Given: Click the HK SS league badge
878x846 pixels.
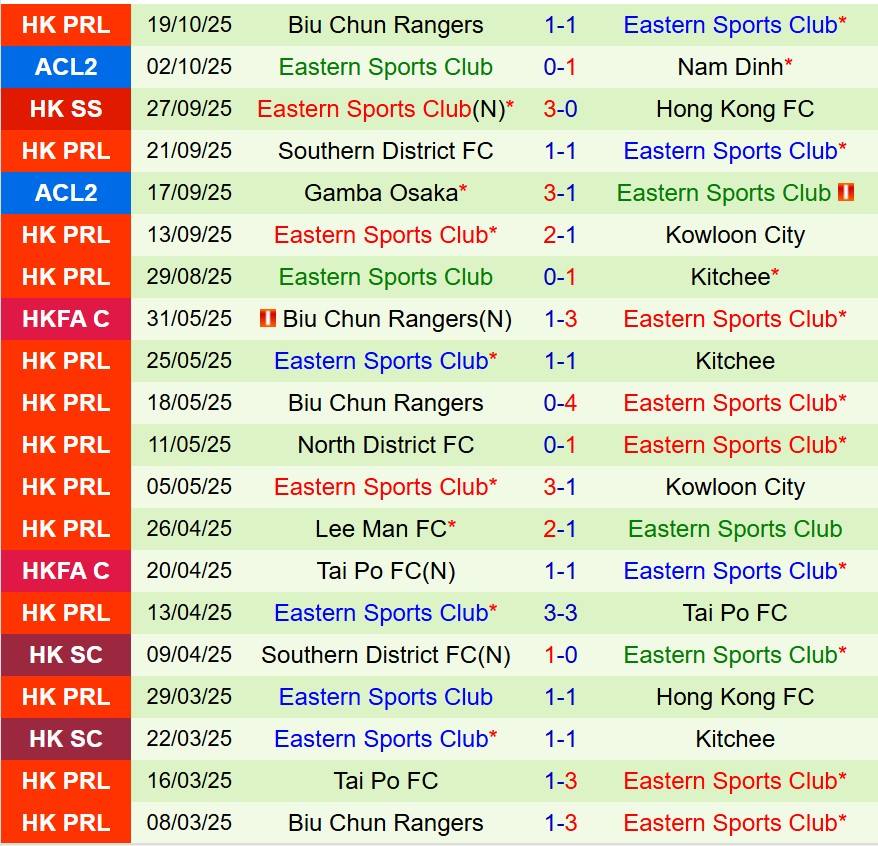Looking at the screenshot, I should pyautogui.click(x=66, y=109).
